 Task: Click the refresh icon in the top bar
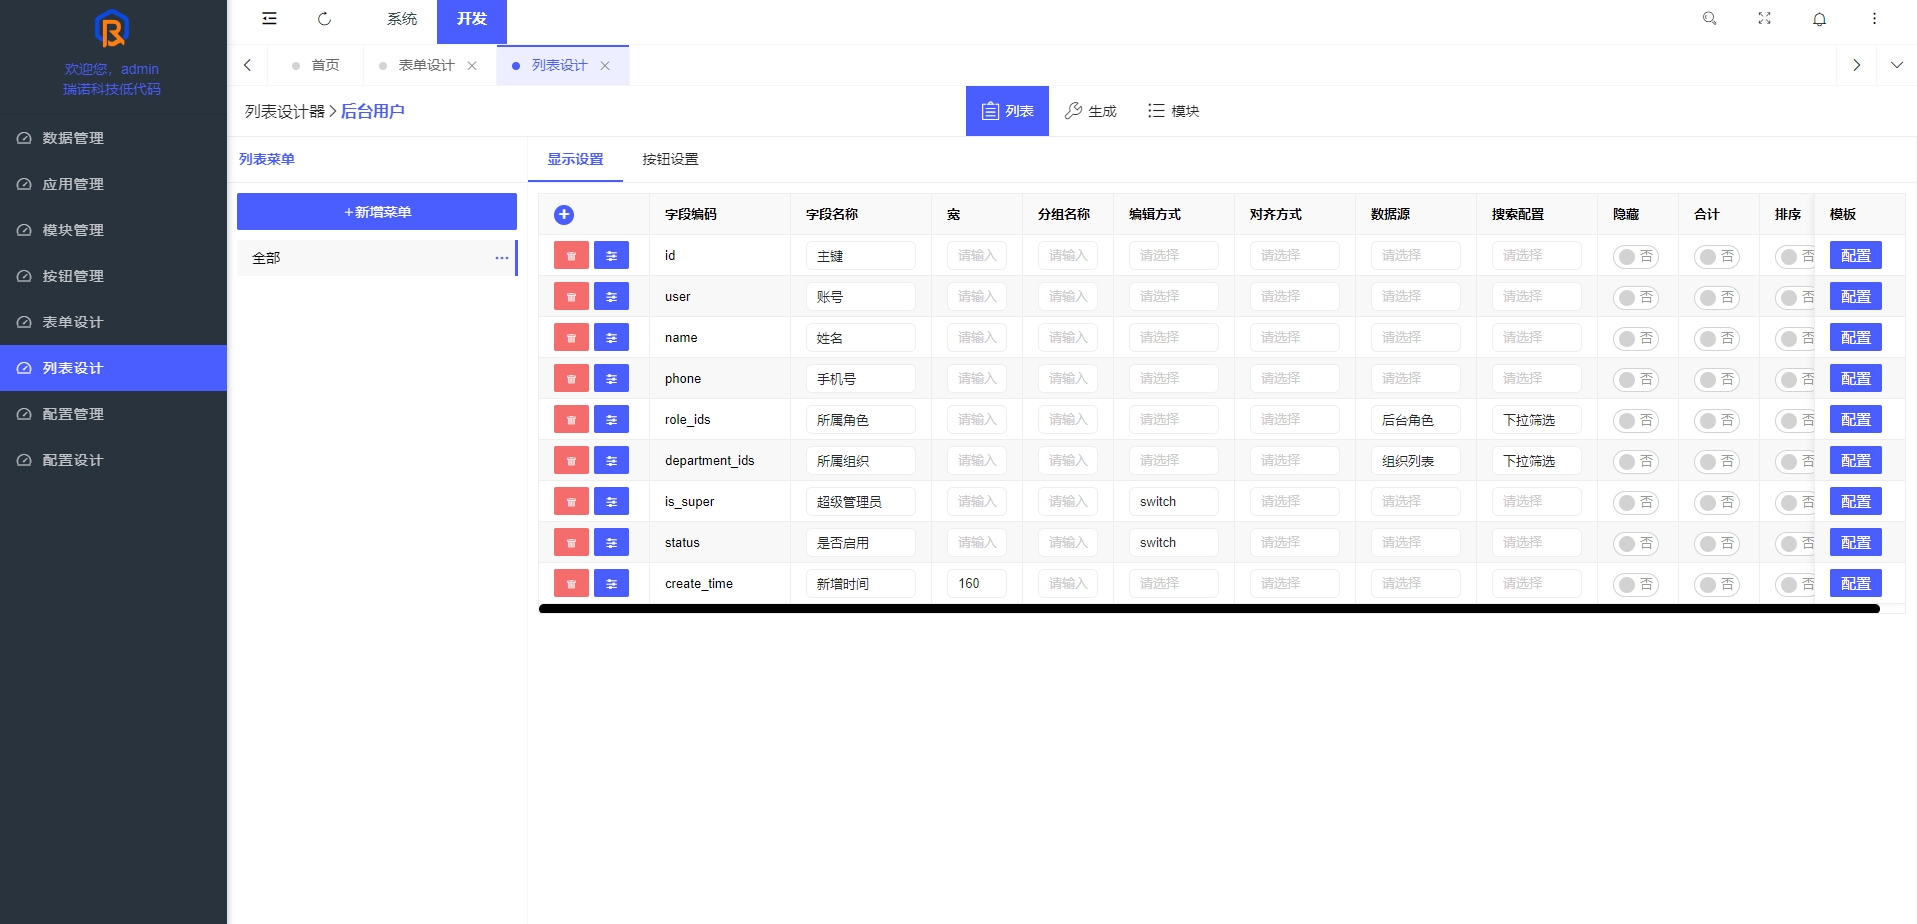click(x=324, y=19)
